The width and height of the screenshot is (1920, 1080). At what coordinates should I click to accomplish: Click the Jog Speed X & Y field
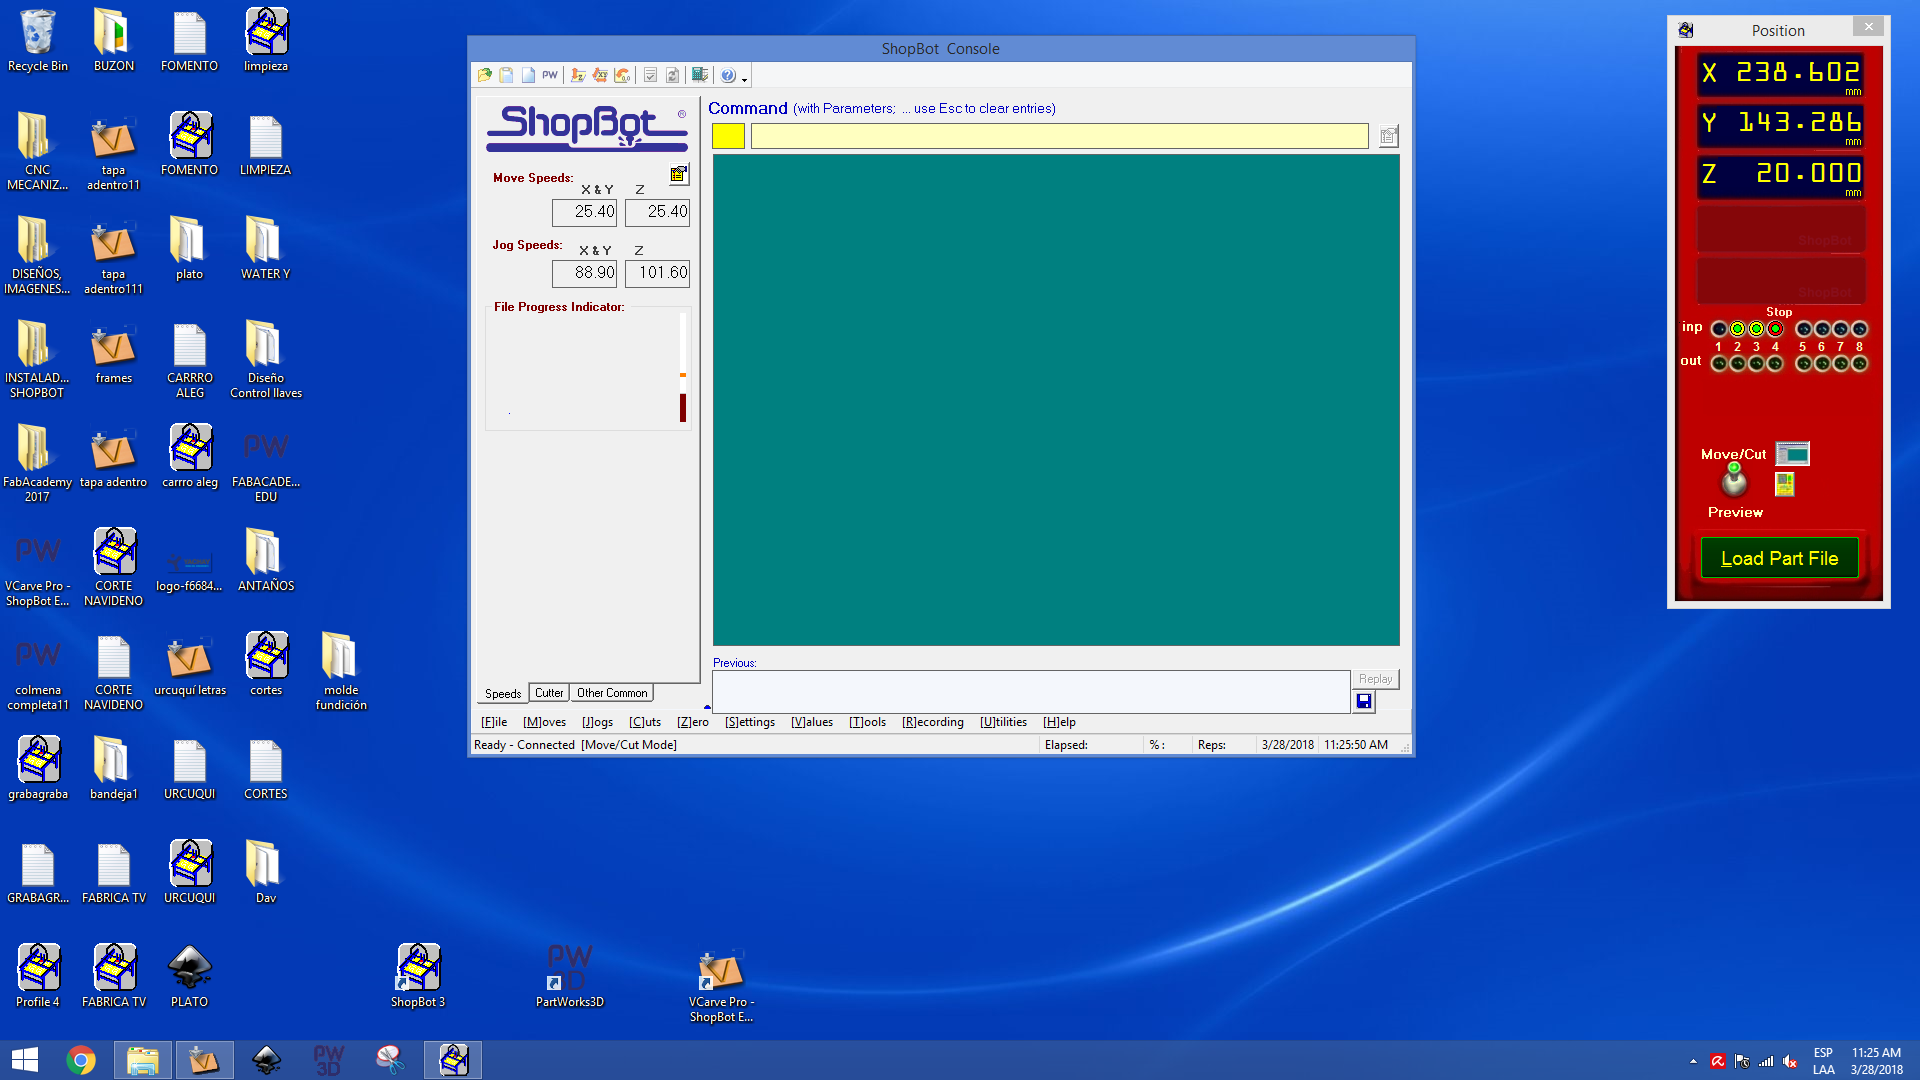click(x=584, y=273)
